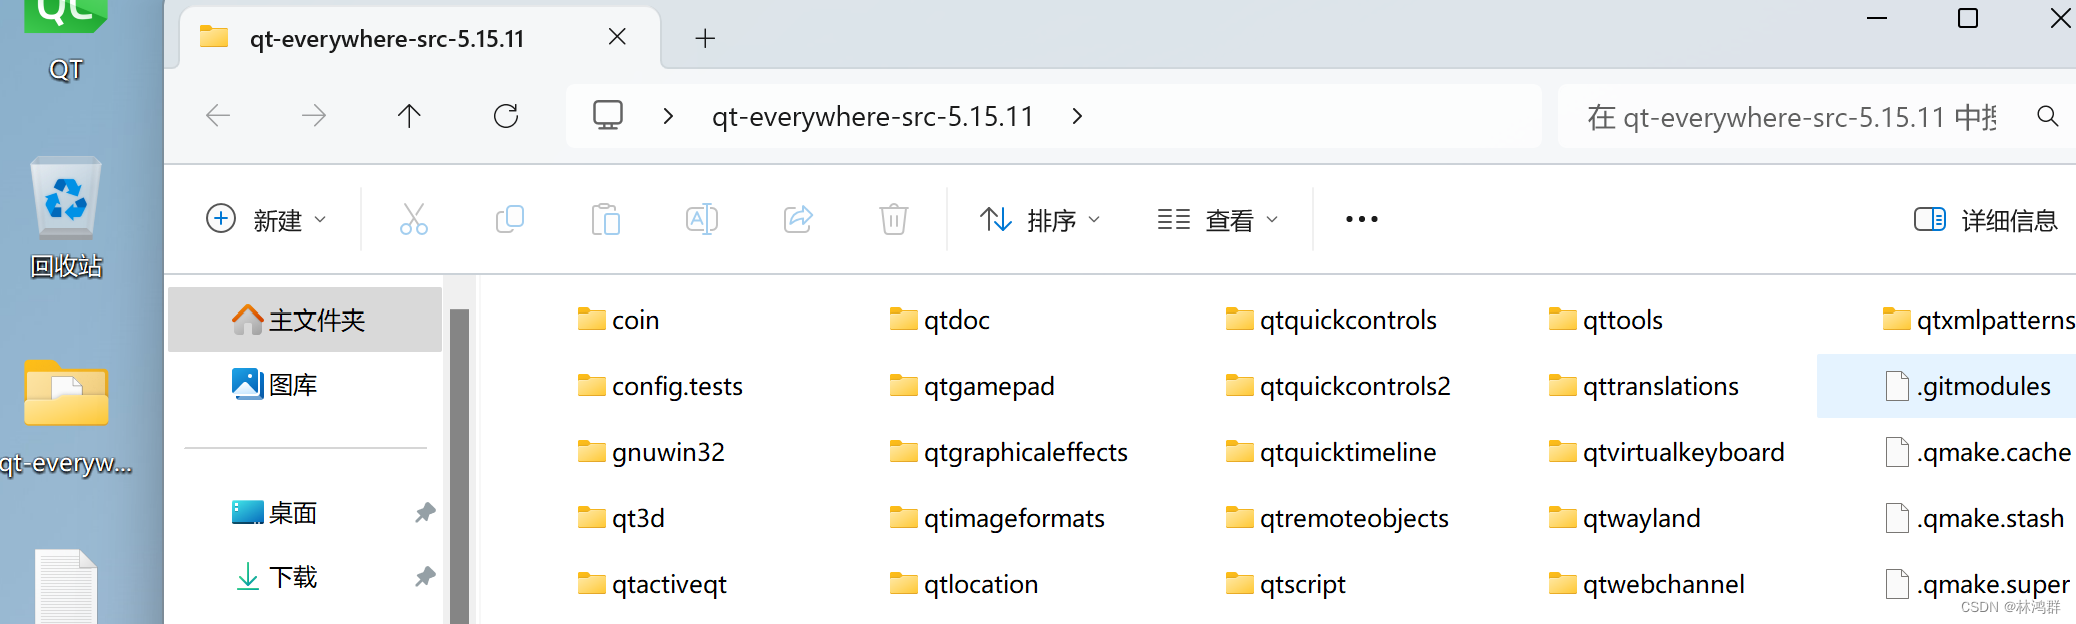Open the qtgraphicaleffects folder
This screenshot has height=624, width=2076.
[1009, 452]
